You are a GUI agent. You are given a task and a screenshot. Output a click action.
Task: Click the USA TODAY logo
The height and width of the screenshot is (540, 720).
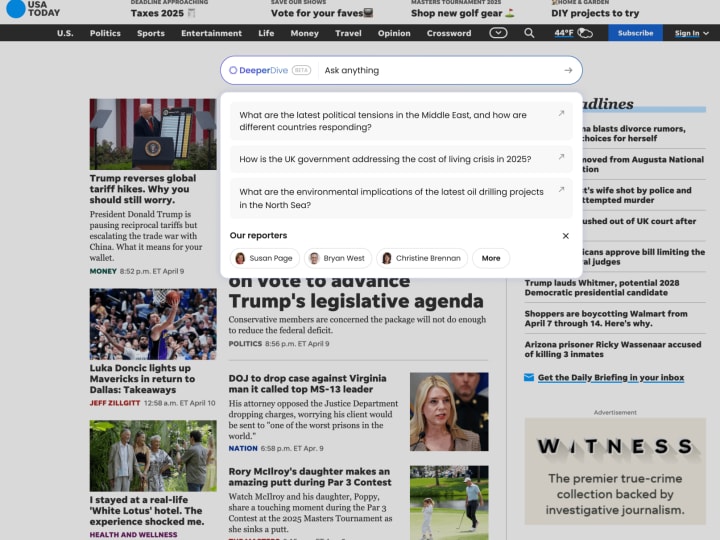(33, 9)
